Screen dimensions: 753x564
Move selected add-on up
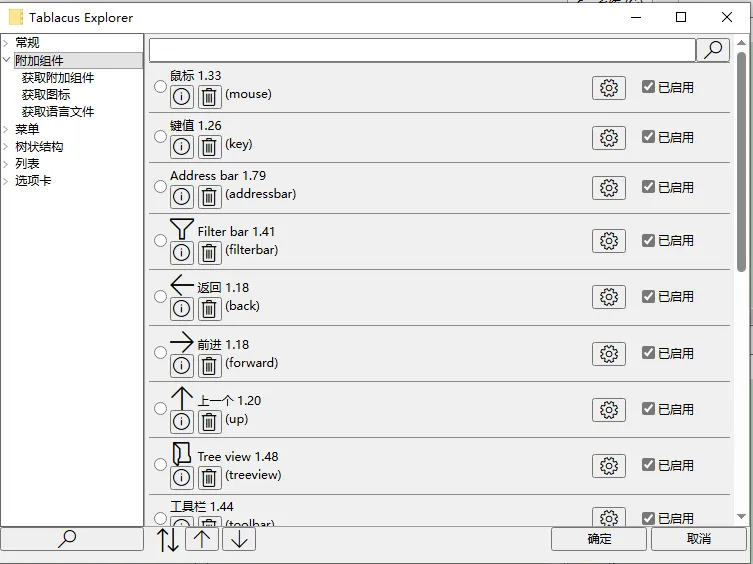coord(202,539)
